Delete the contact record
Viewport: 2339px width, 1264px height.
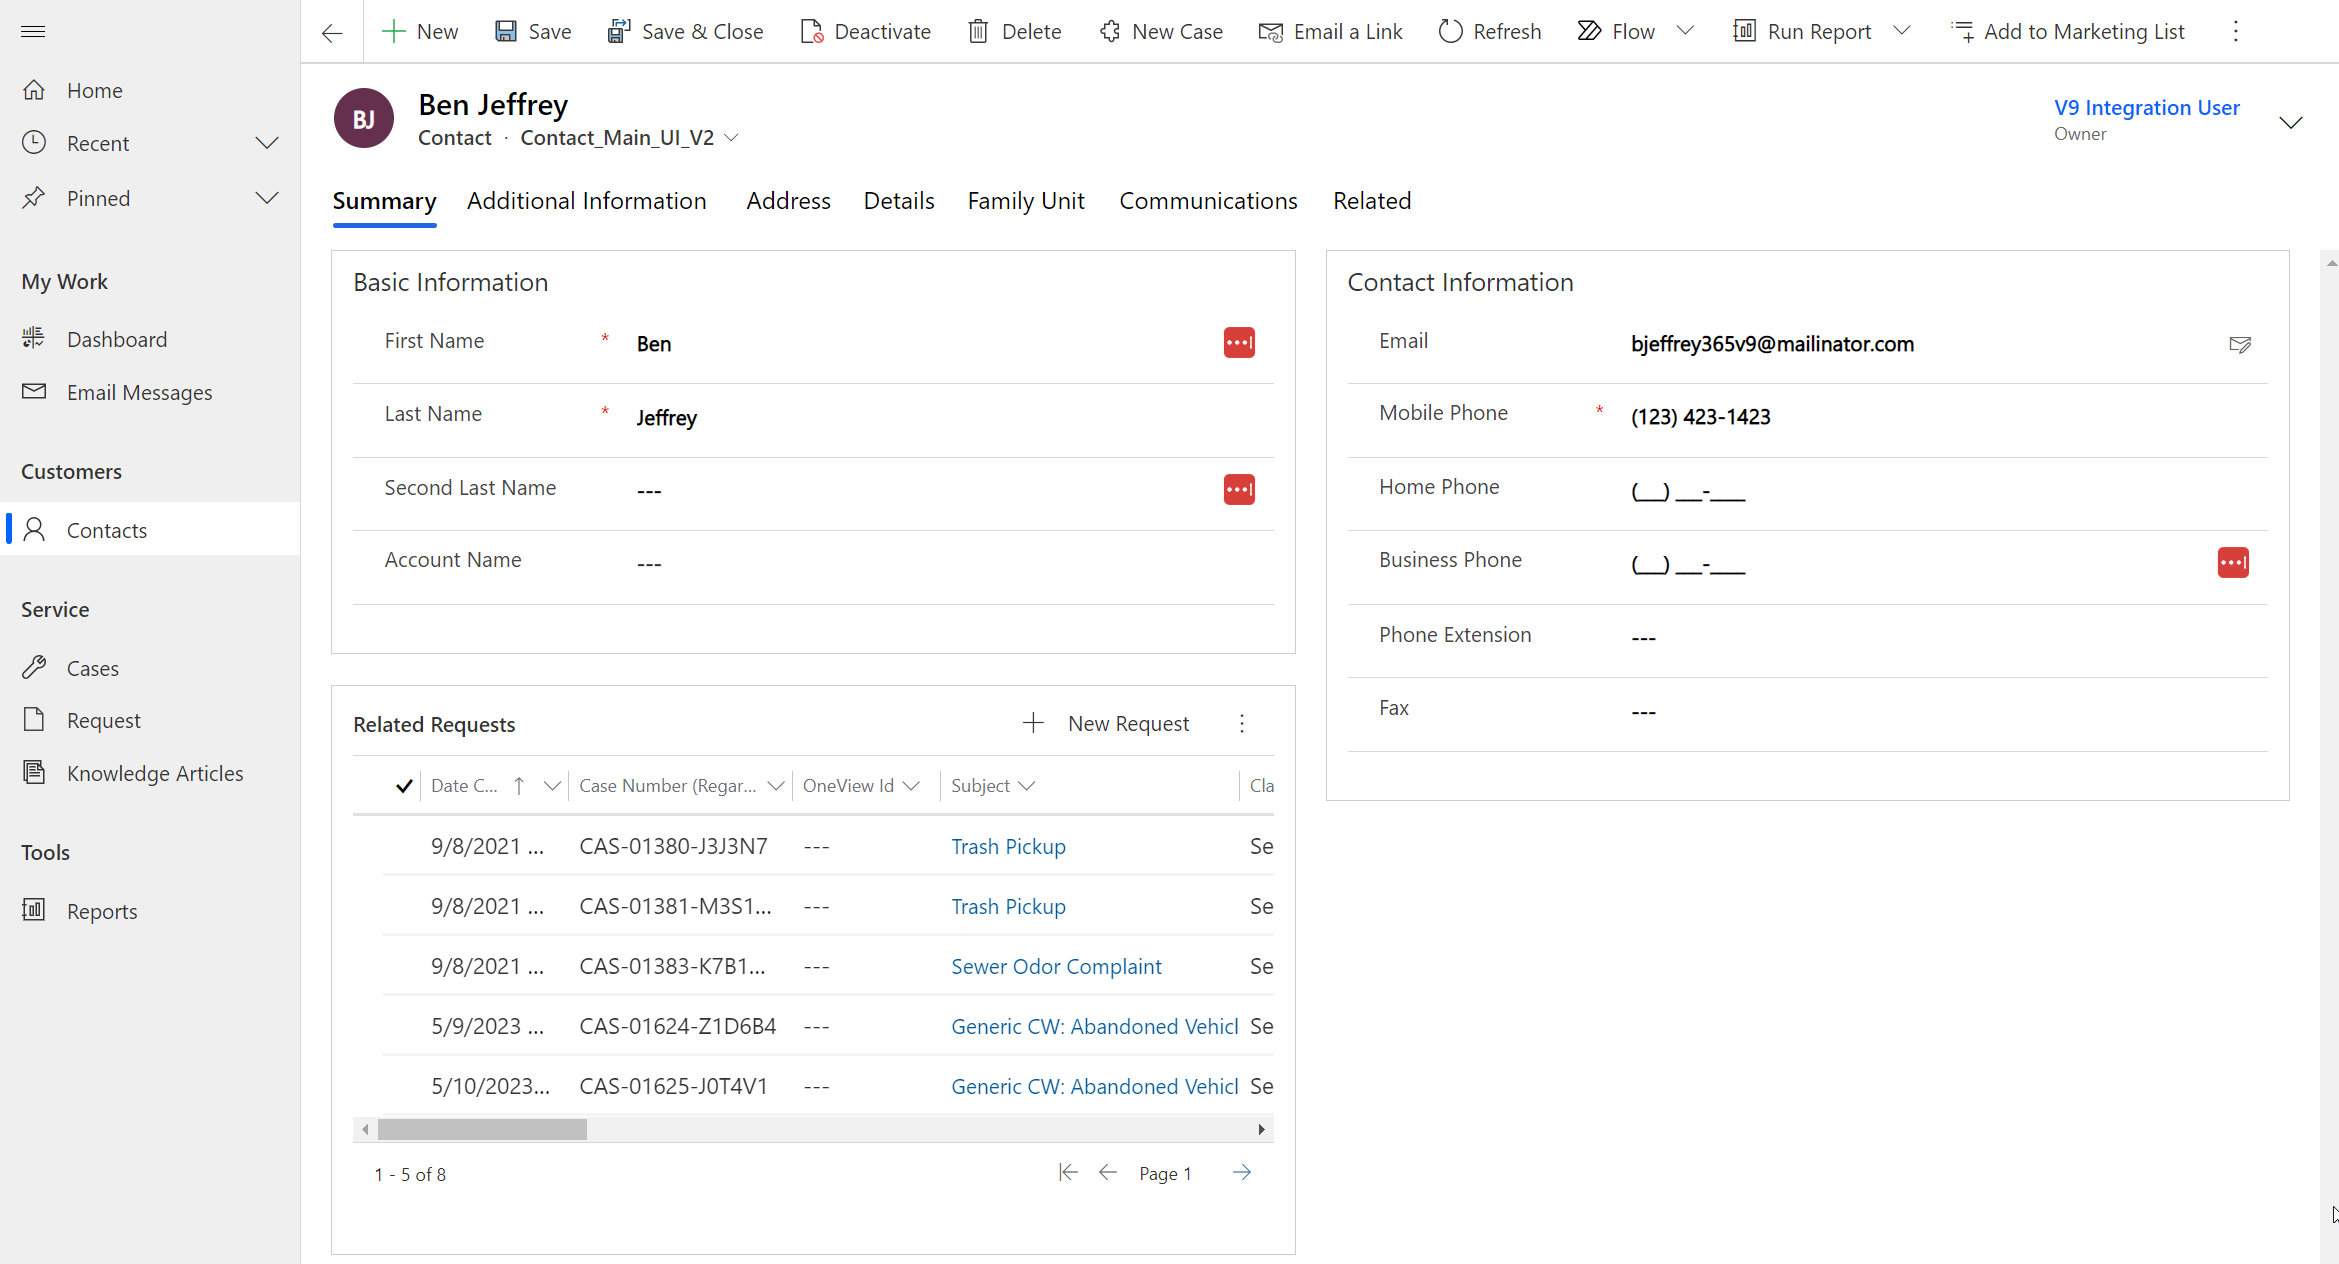click(x=1014, y=31)
